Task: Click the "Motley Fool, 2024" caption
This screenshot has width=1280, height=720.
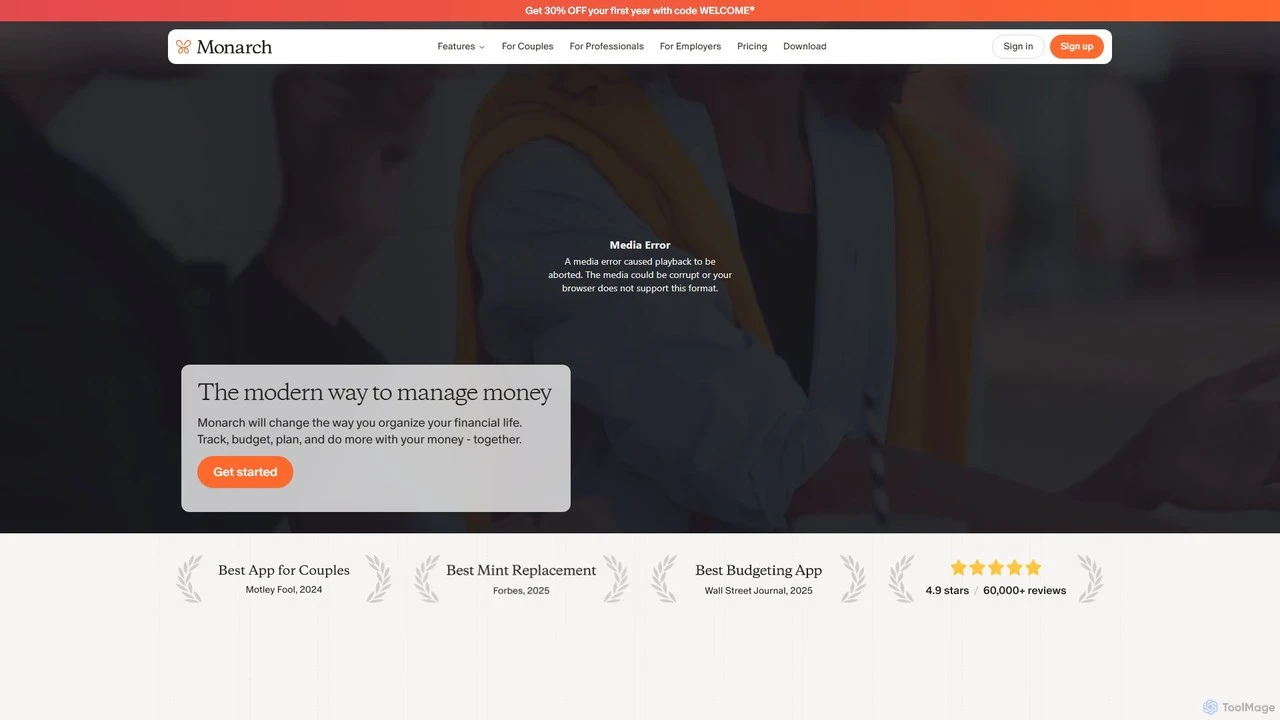Action: click(284, 590)
